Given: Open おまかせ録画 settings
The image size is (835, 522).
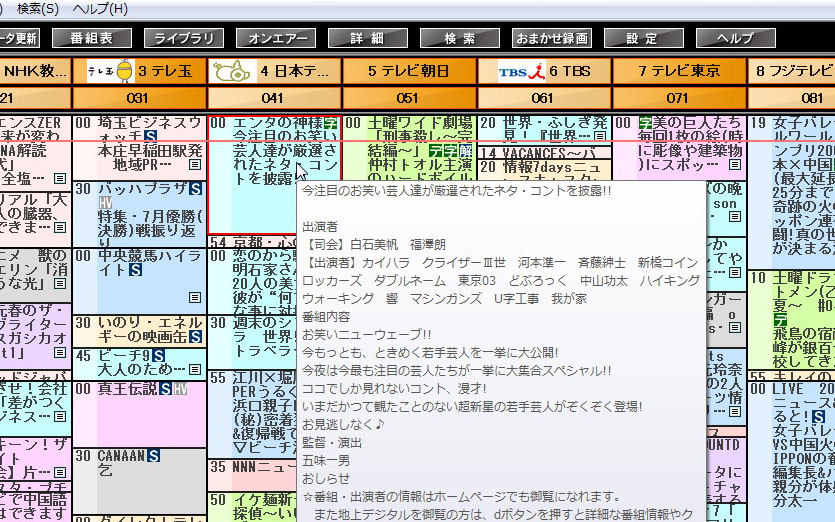Looking at the screenshot, I should pos(552,38).
